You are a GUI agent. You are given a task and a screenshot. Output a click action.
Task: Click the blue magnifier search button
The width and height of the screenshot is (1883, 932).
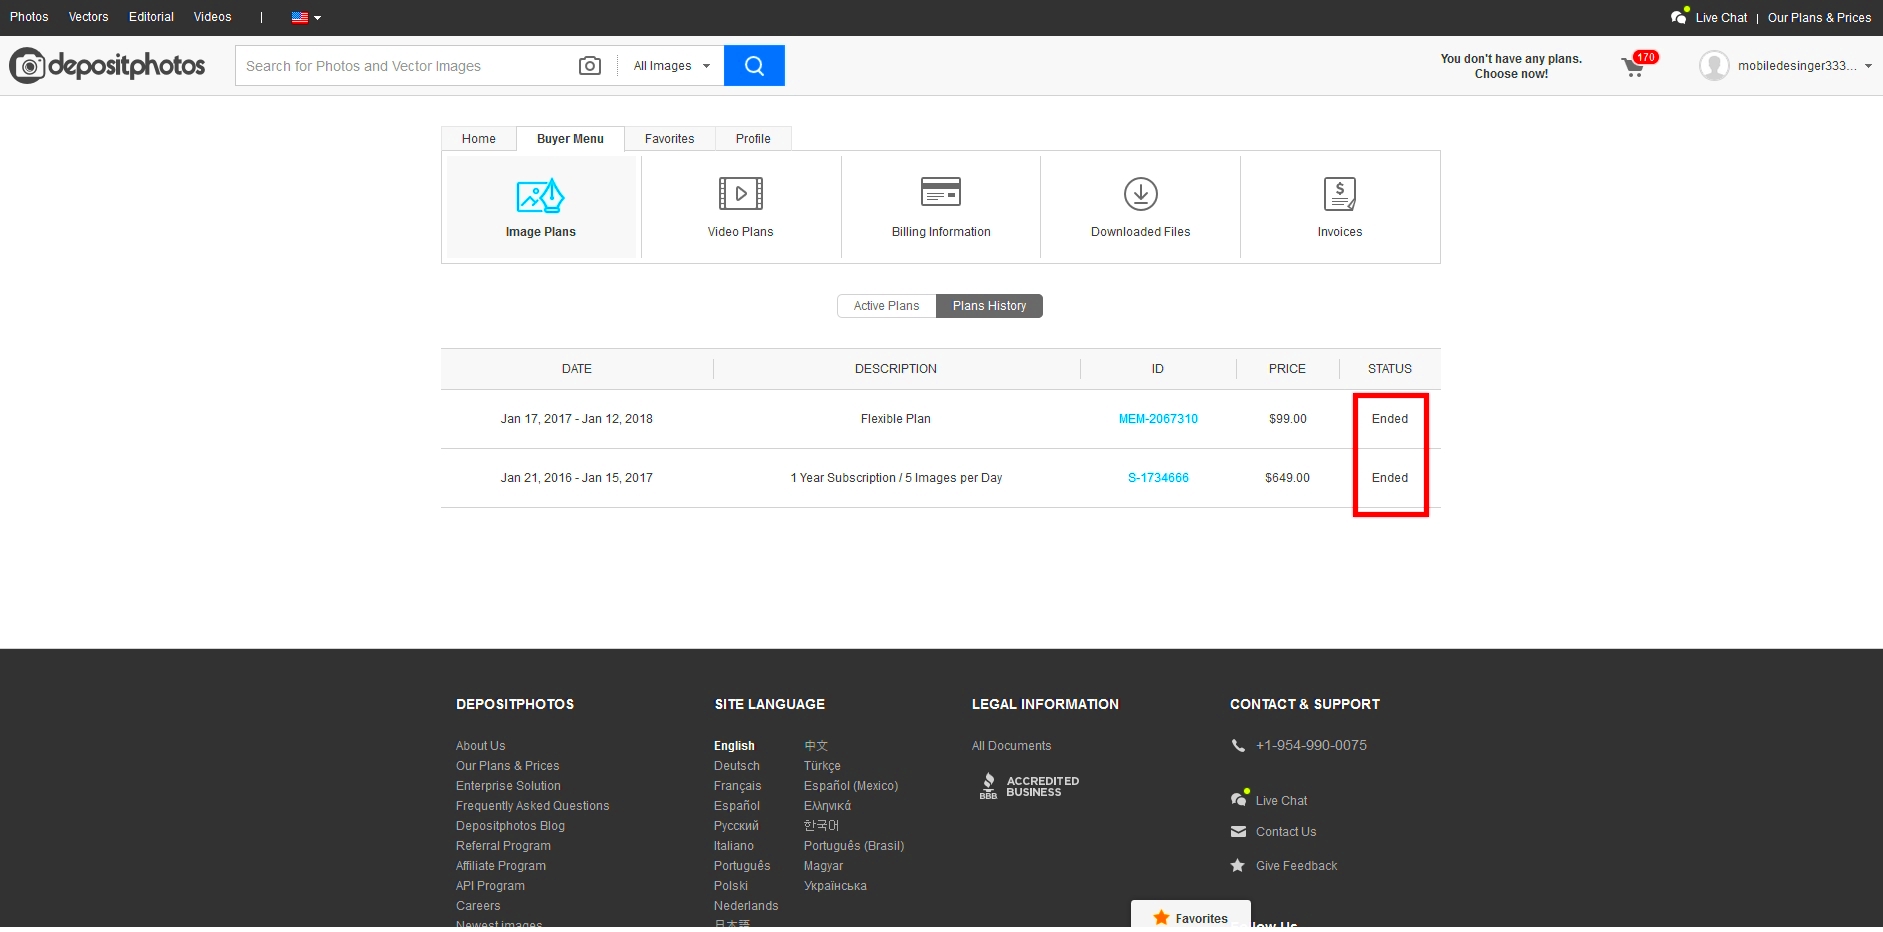pyautogui.click(x=754, y=66)
